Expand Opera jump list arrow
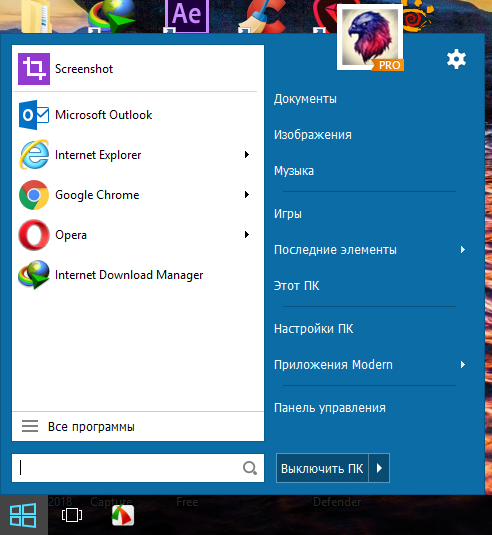The image size is (492, 535). click(247, 234)
